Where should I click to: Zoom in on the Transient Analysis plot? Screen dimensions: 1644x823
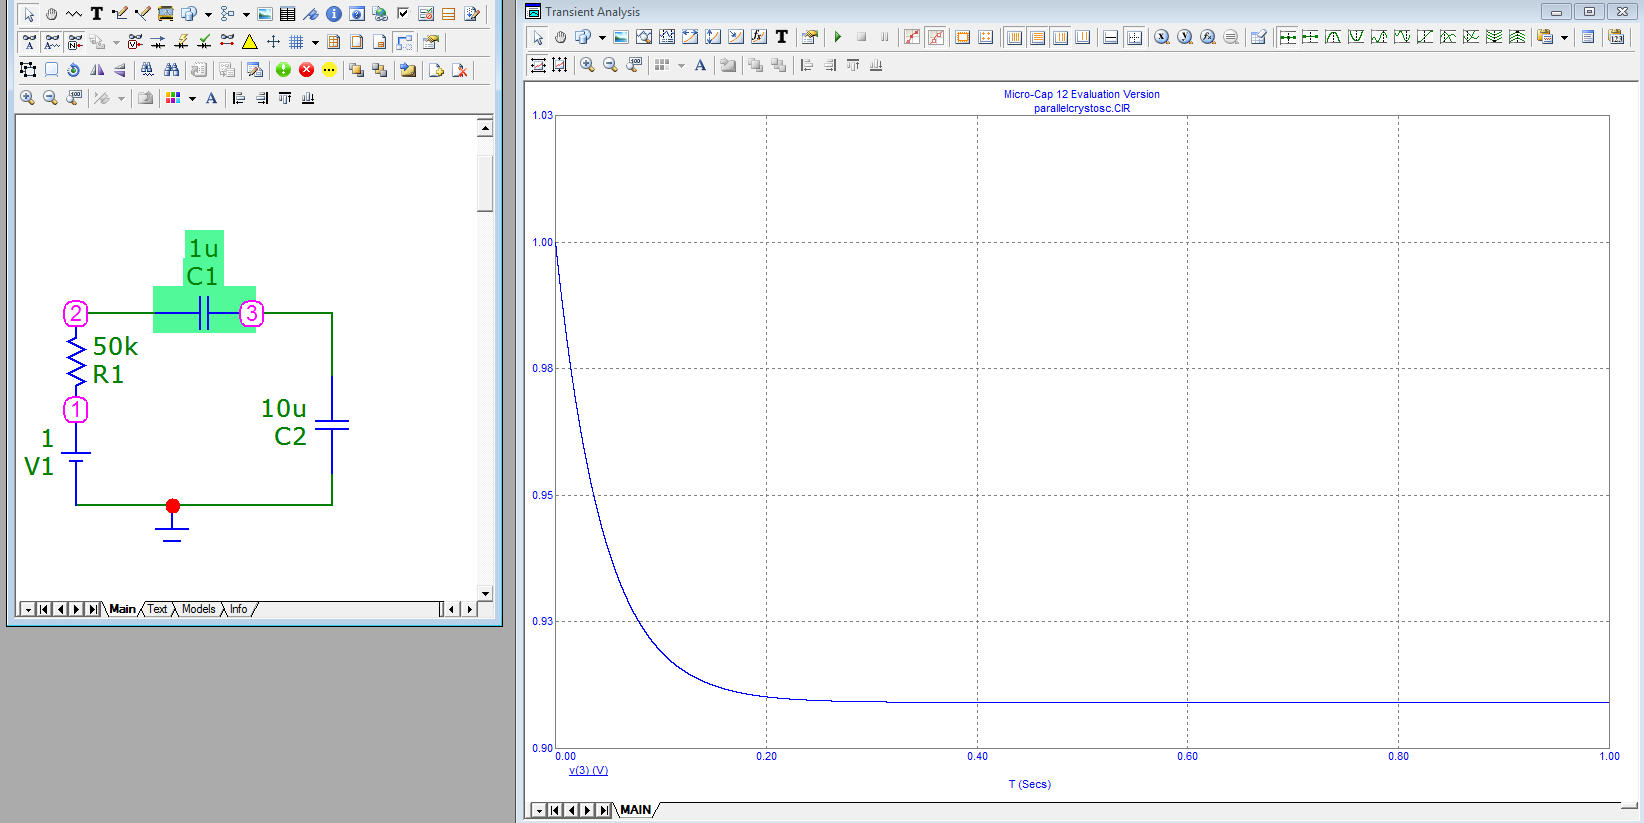[587, 65]
